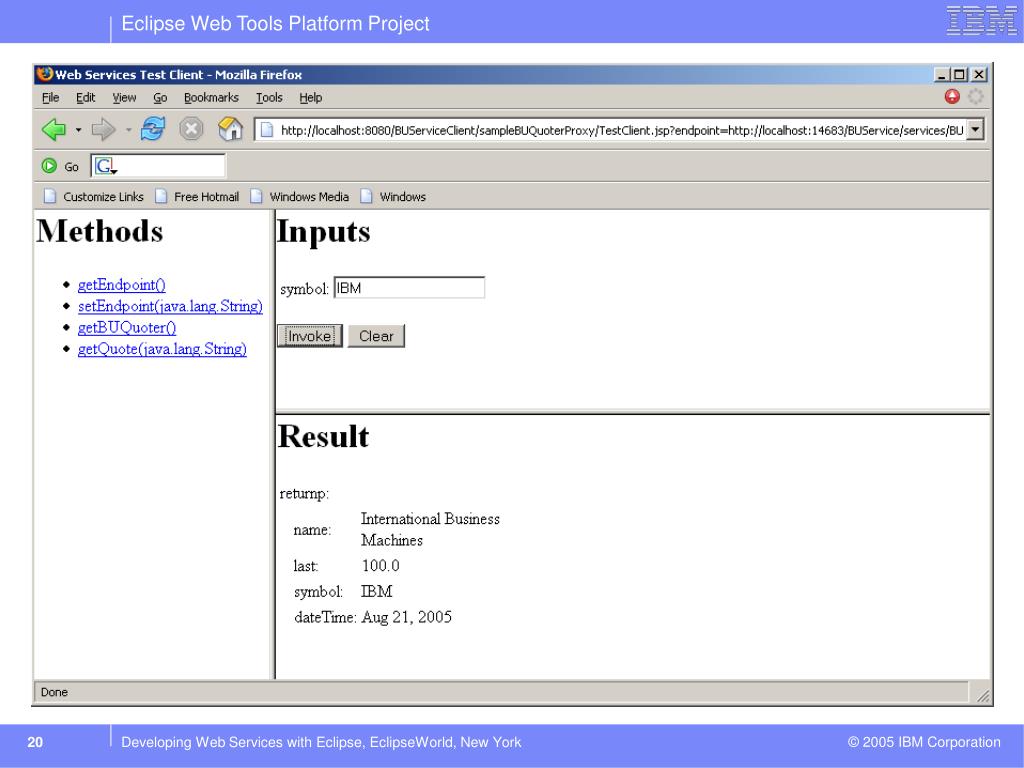The width and height of the screenshot is (1024, 768).
Task: Open the Windows bookmark
Action: coord(393,197)
